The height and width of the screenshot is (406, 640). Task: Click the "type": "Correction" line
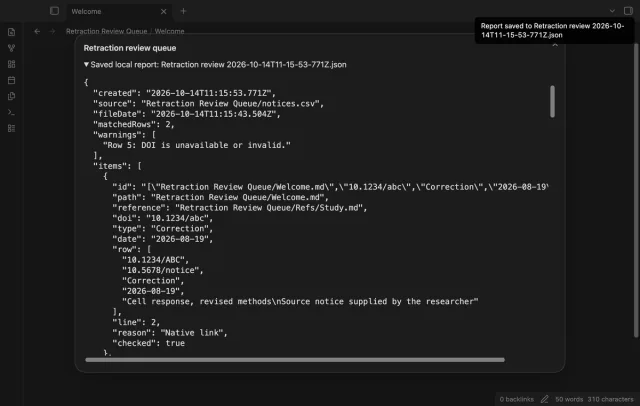(162, 229)
